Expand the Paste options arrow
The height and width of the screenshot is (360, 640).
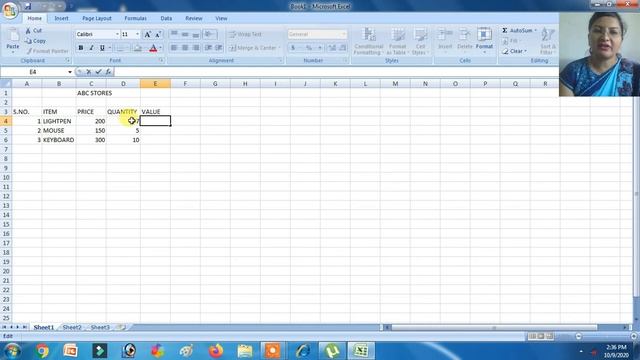coord(13,52)
